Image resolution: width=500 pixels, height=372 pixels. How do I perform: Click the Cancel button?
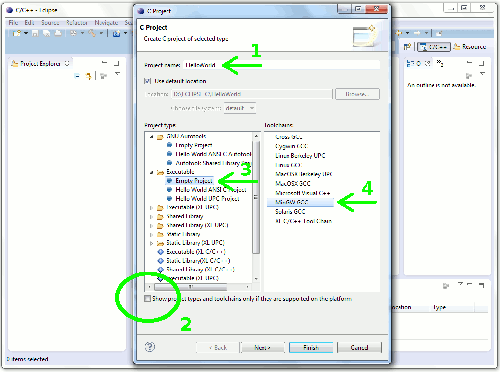coord(359,347)
